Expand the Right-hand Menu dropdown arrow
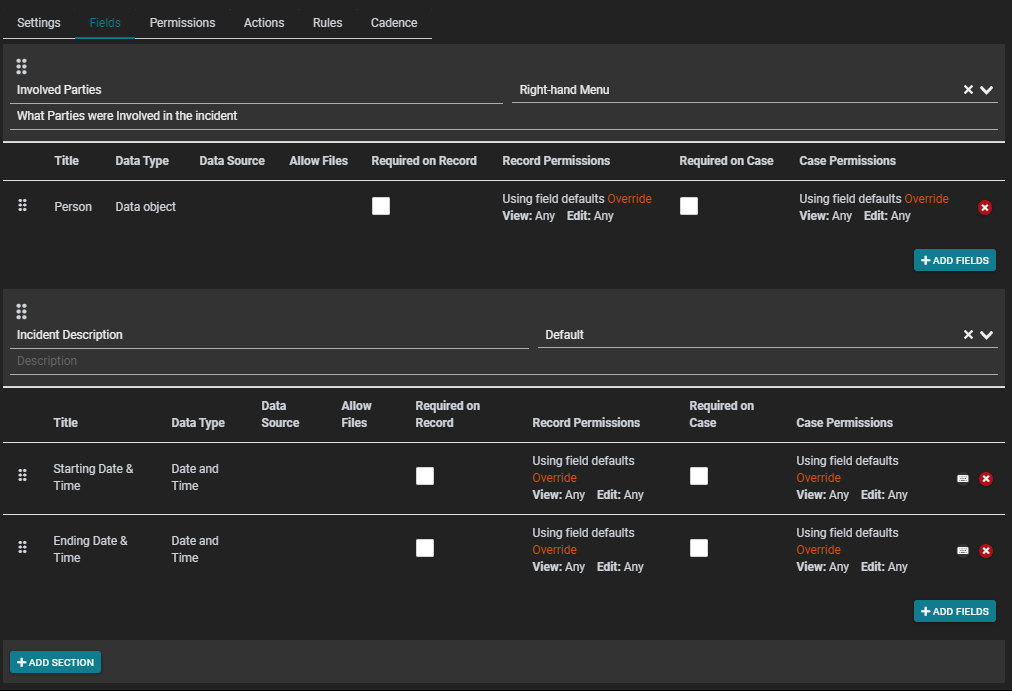Viewport: 1012px width, 691px height. tap(986, 90)
